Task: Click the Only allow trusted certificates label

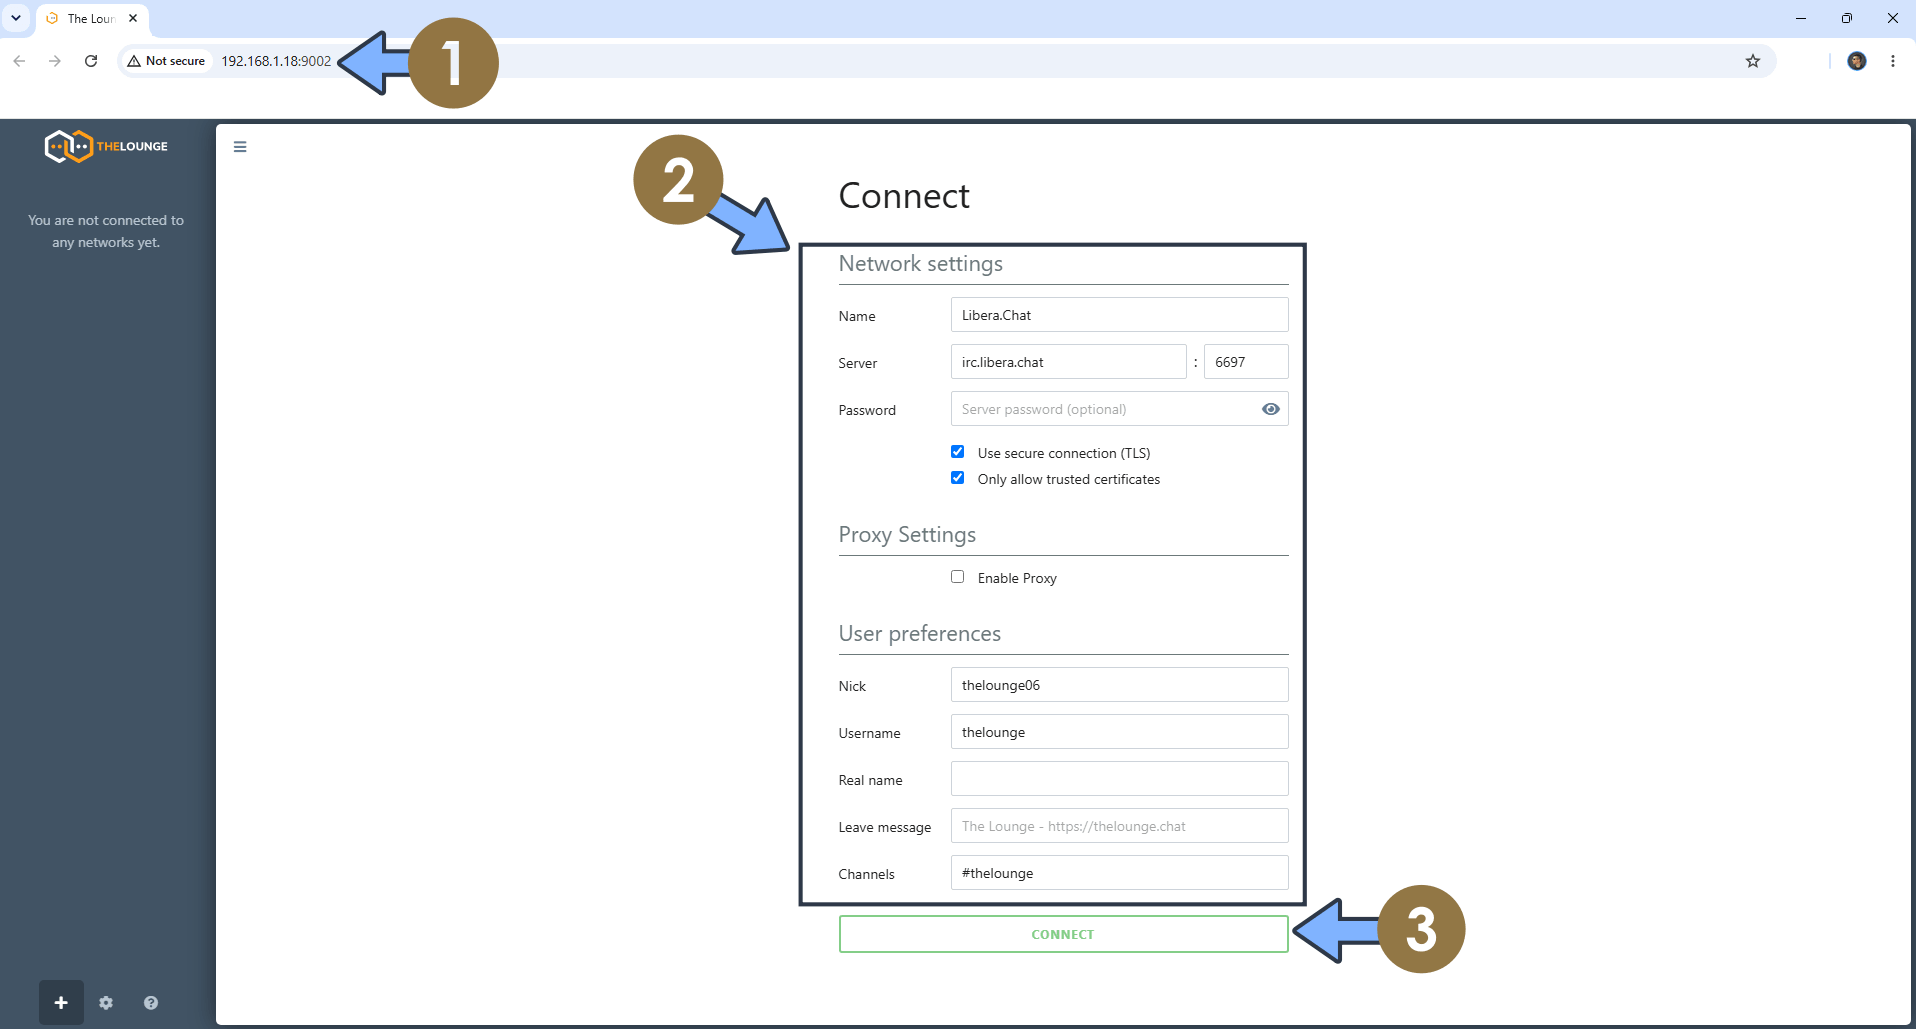Action: [1069, 479]
